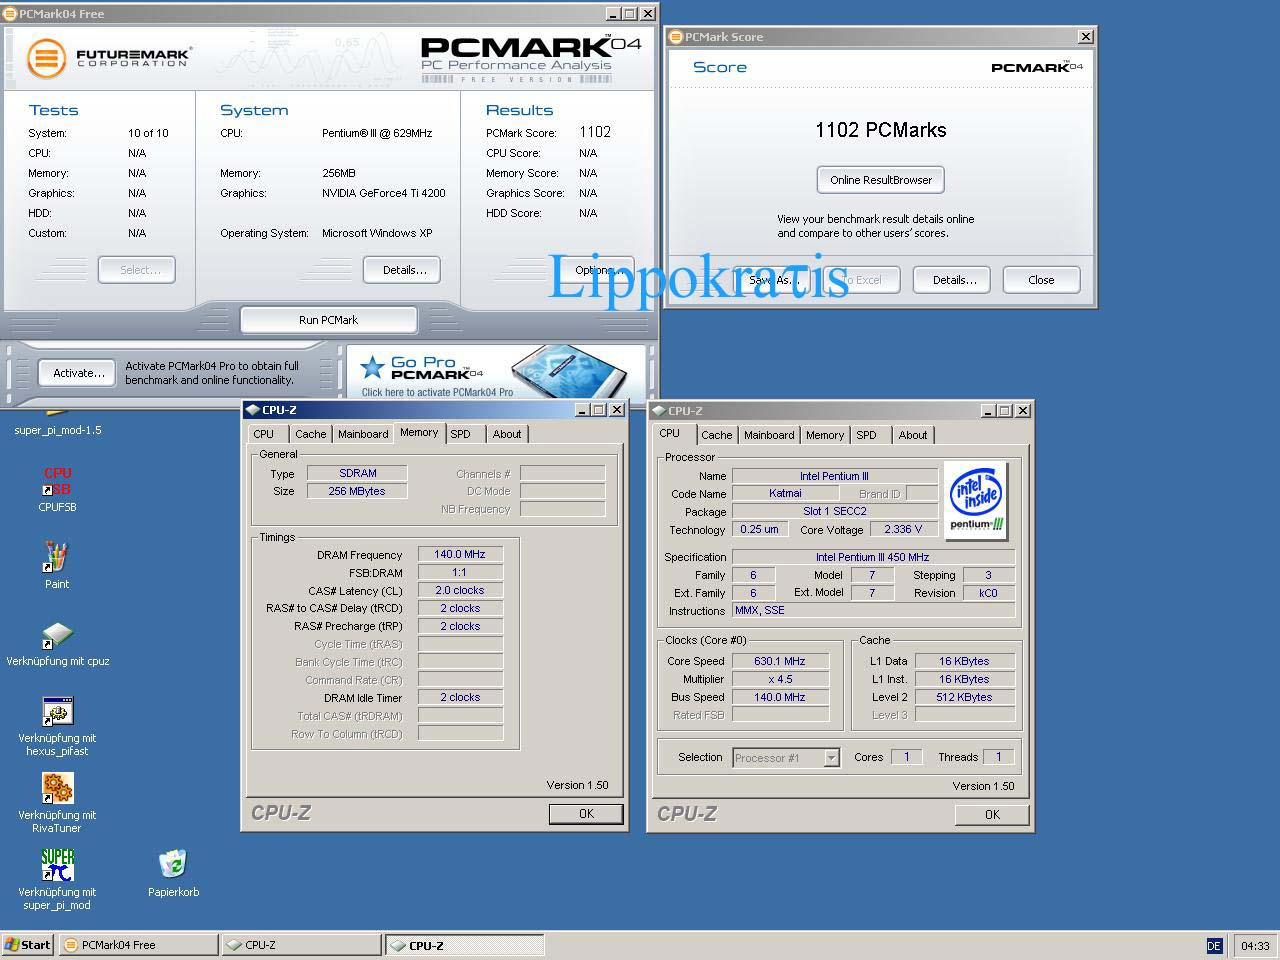Image resolution: width=1280 pixels, height=960 pixels.
Task: Open Cache tab in Memory CPU-Z window
Action: coord(310,434)
